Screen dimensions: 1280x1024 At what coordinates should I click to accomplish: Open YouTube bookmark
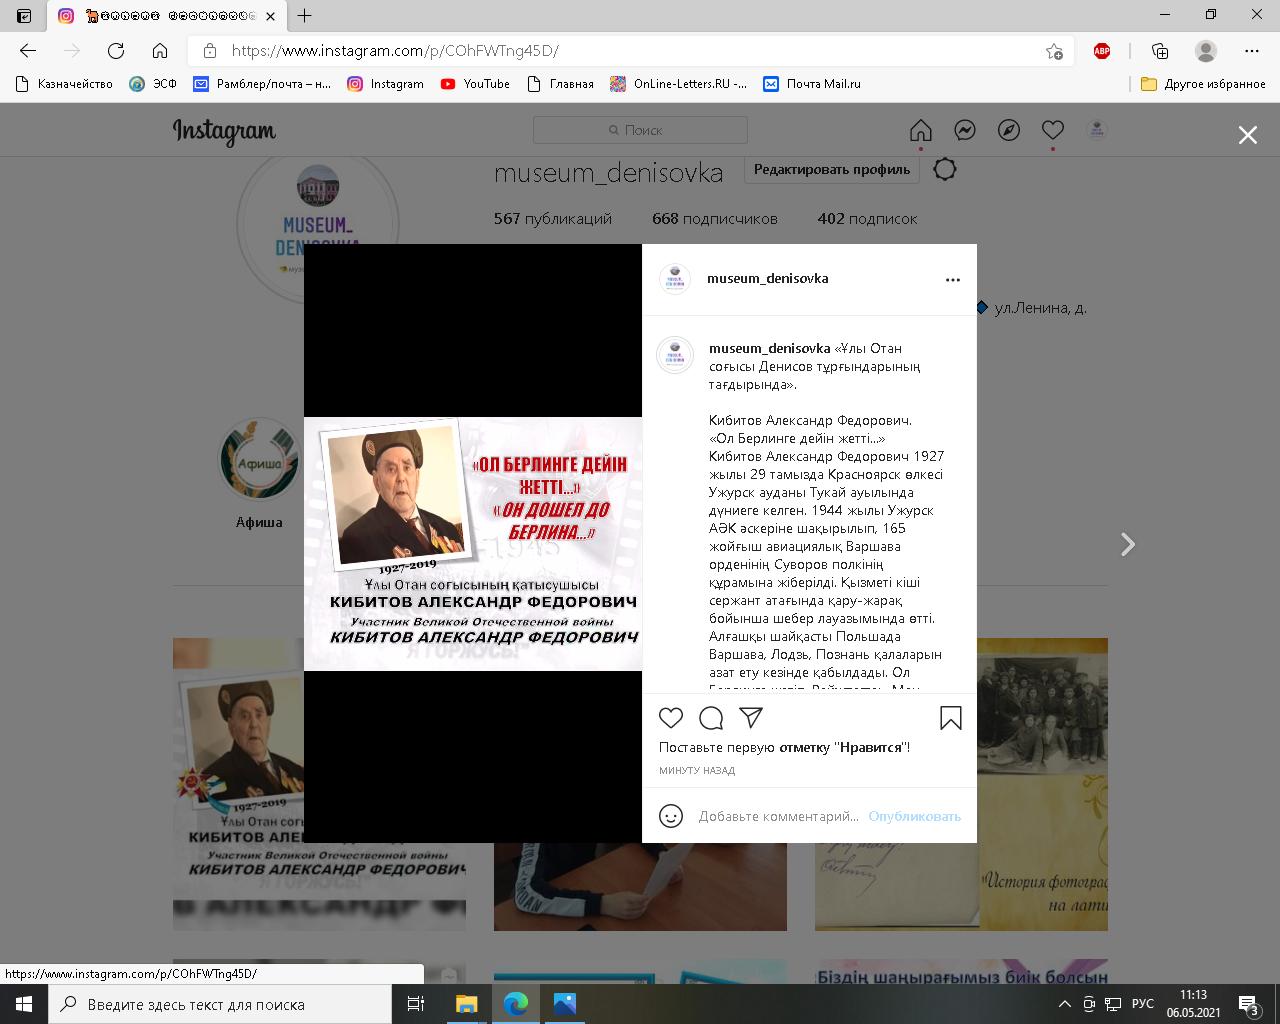pos(475,84)
